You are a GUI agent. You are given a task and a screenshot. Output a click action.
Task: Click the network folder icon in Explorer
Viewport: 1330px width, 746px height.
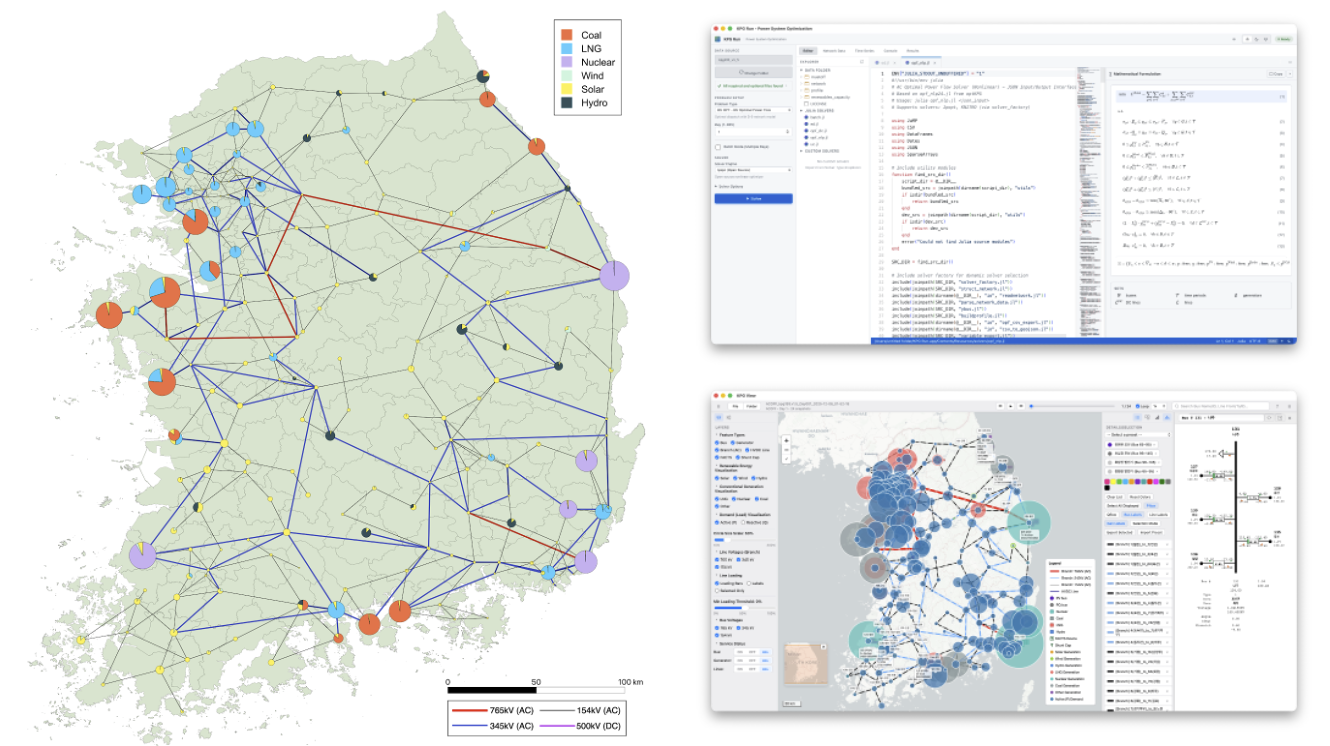pos(807,84)
